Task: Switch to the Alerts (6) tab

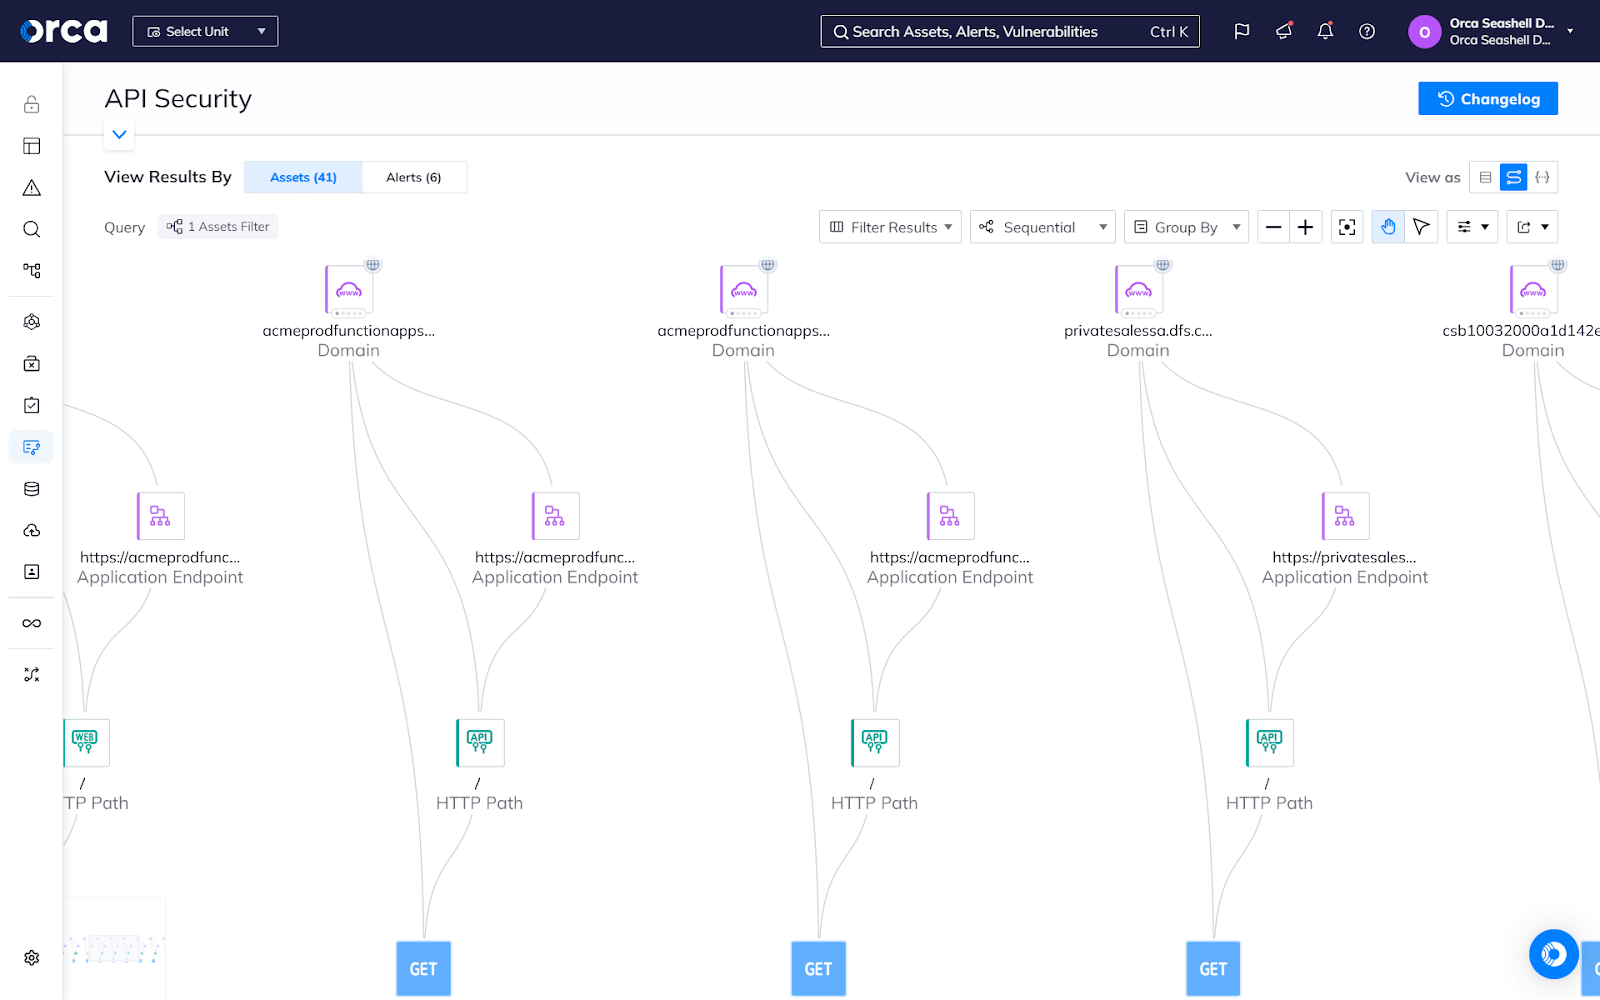Action: click(x=413, y=177)
